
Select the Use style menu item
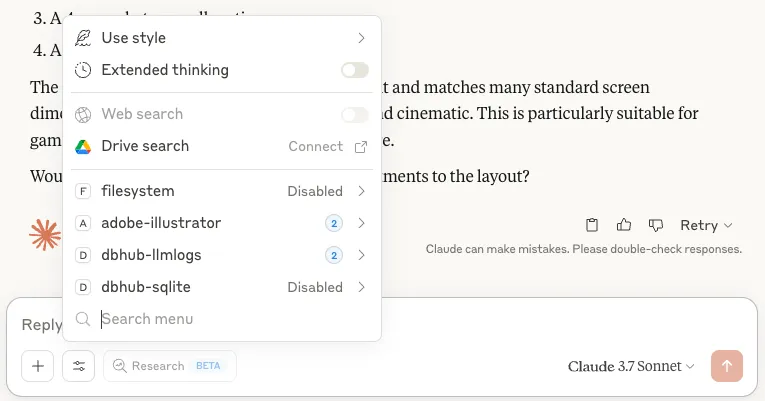[x=222, y=38]
